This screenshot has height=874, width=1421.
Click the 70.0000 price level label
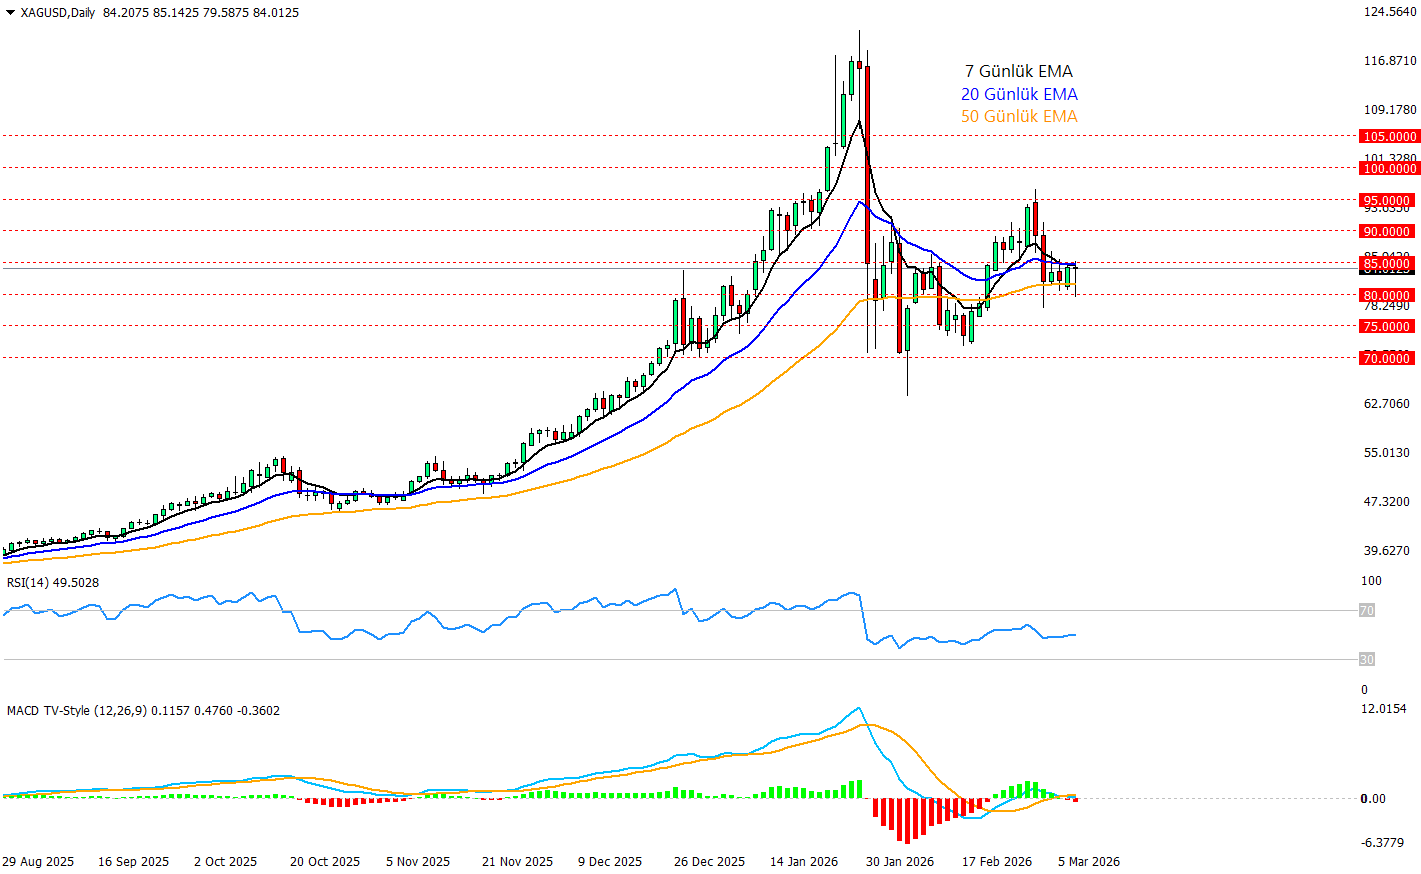[x=1386, y=359]
